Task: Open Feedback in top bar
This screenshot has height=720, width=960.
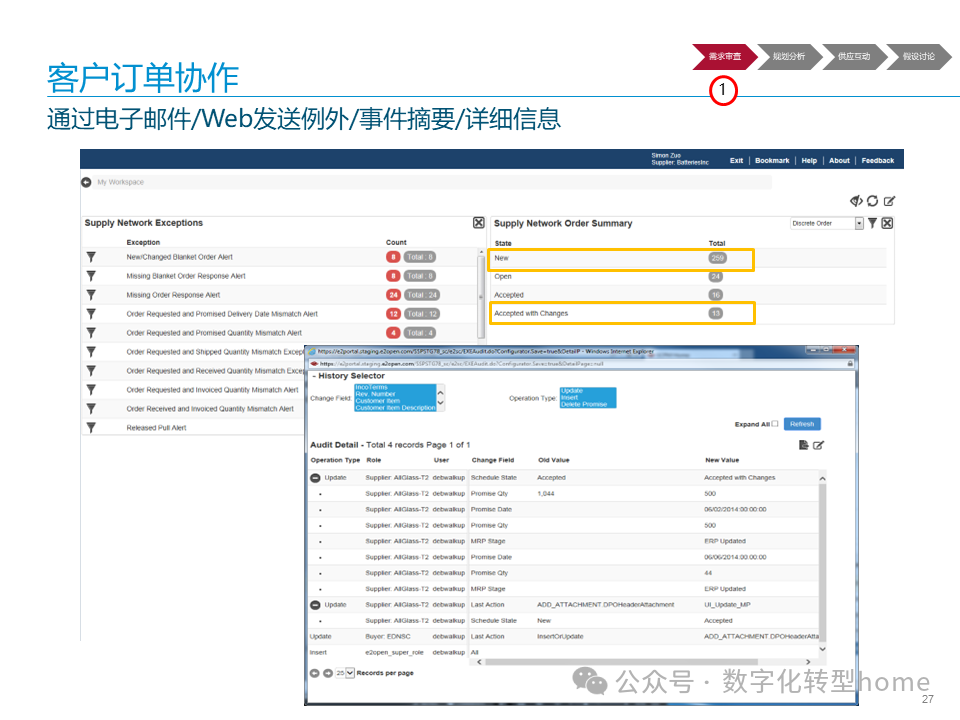Action: (877, 160)
